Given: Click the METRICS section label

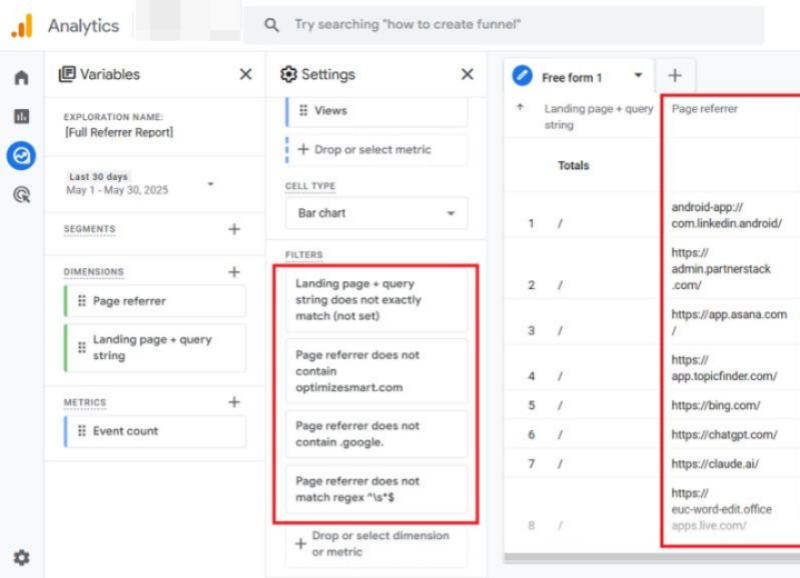Looking at the screenshot, I should pos(85,403).
